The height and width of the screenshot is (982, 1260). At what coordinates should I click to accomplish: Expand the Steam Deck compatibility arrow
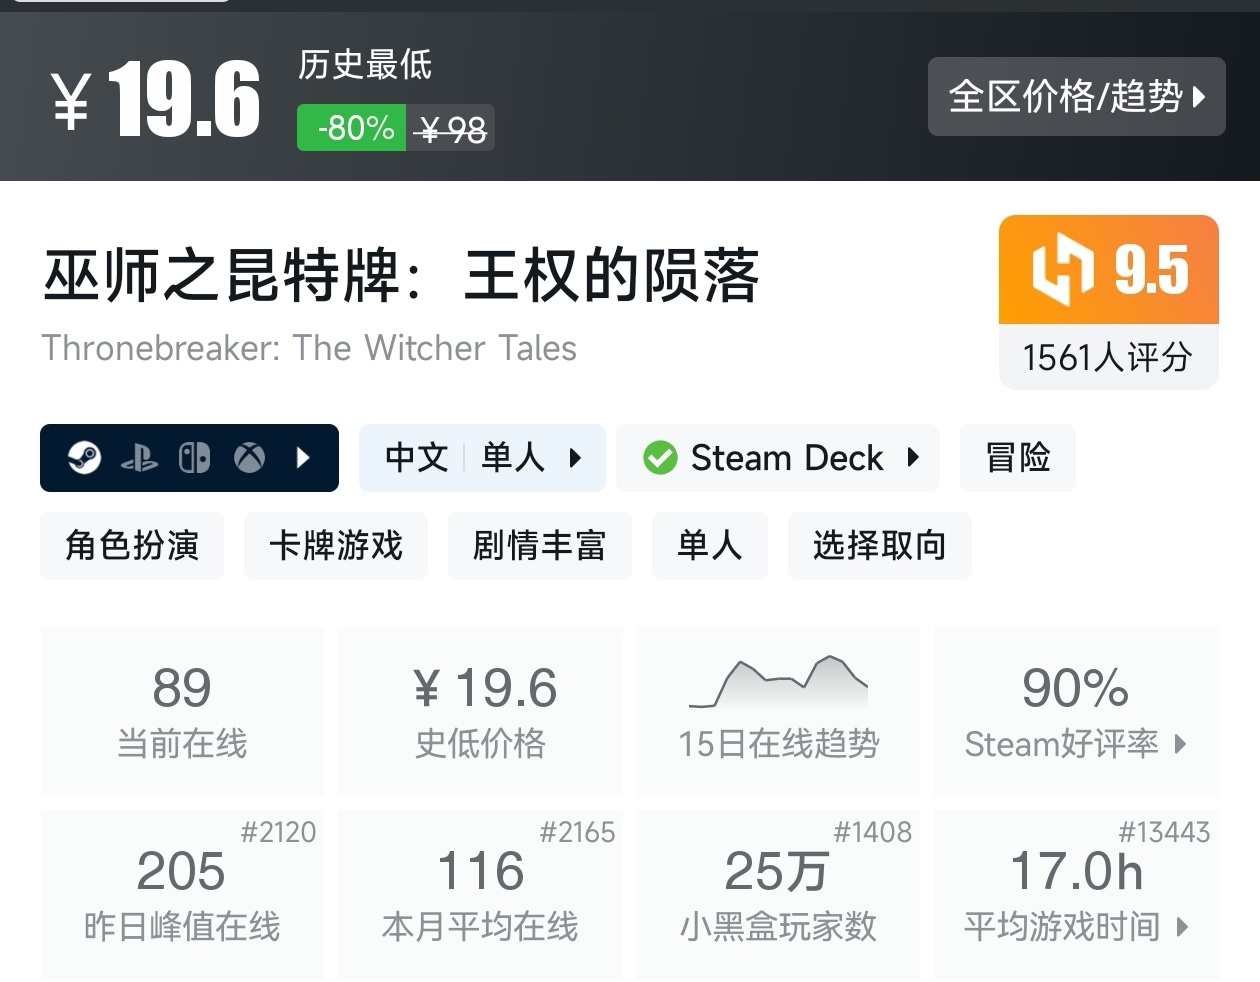tap(912, 458)
